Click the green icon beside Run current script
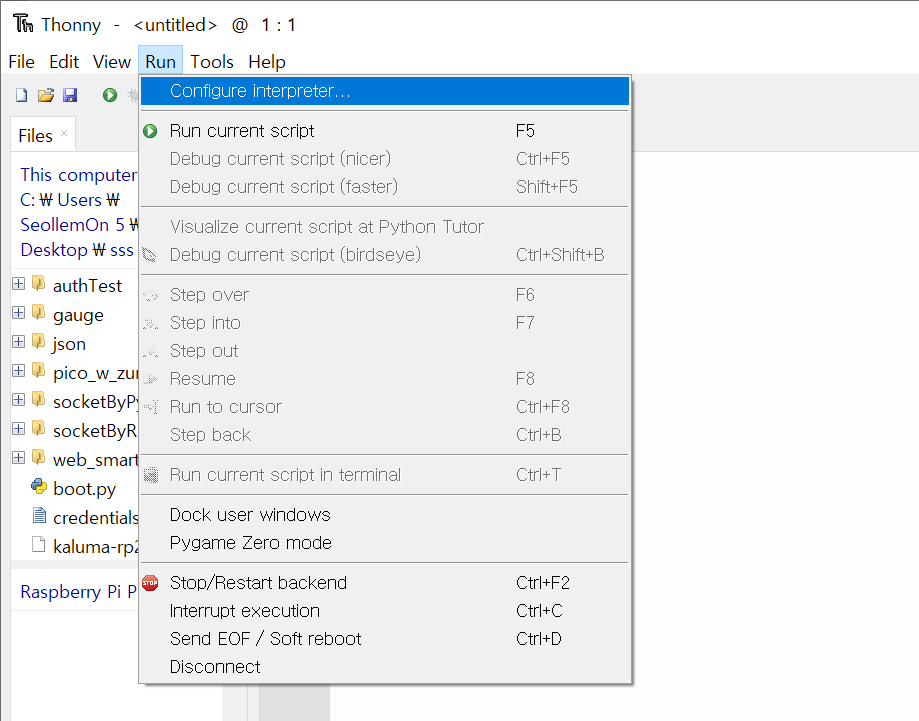The height and width of the screenshot is (721, 919). point(151,131)
